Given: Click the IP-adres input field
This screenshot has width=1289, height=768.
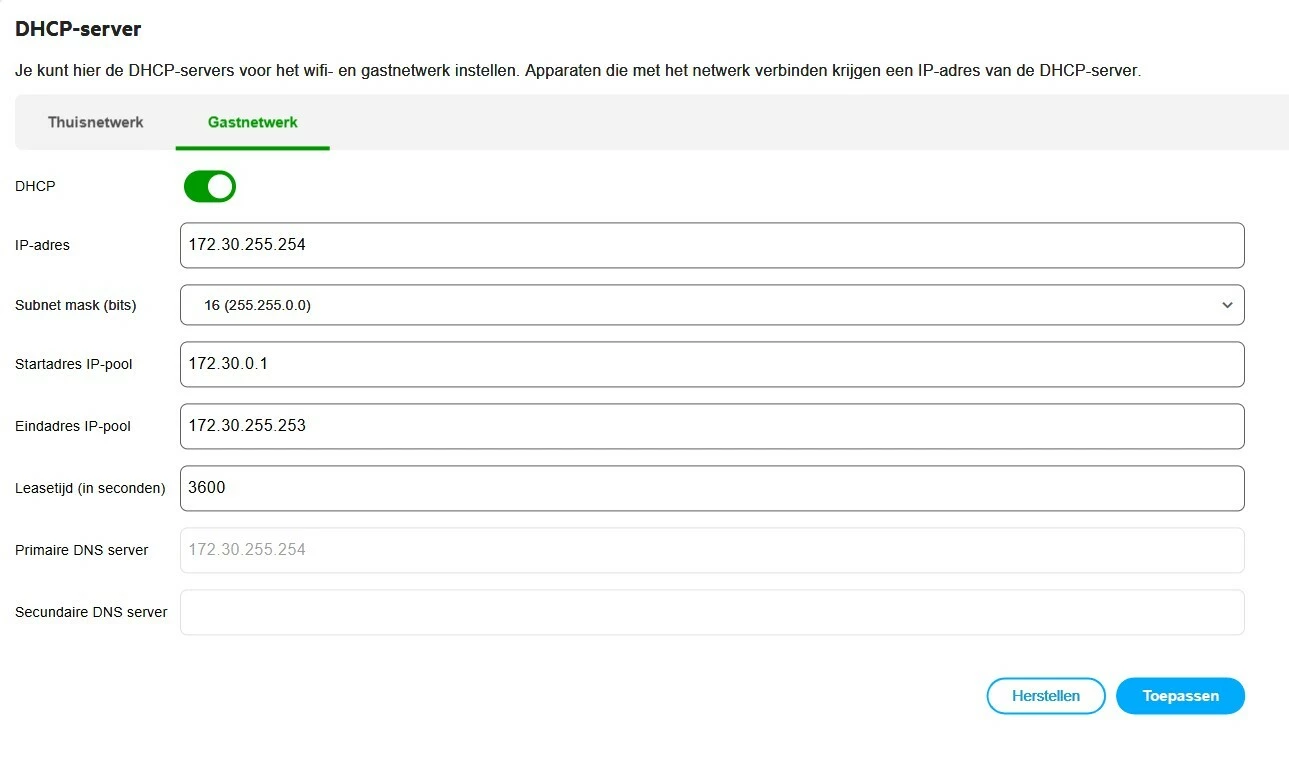Looking at the screenshot, I should click(x=712, y=245).
